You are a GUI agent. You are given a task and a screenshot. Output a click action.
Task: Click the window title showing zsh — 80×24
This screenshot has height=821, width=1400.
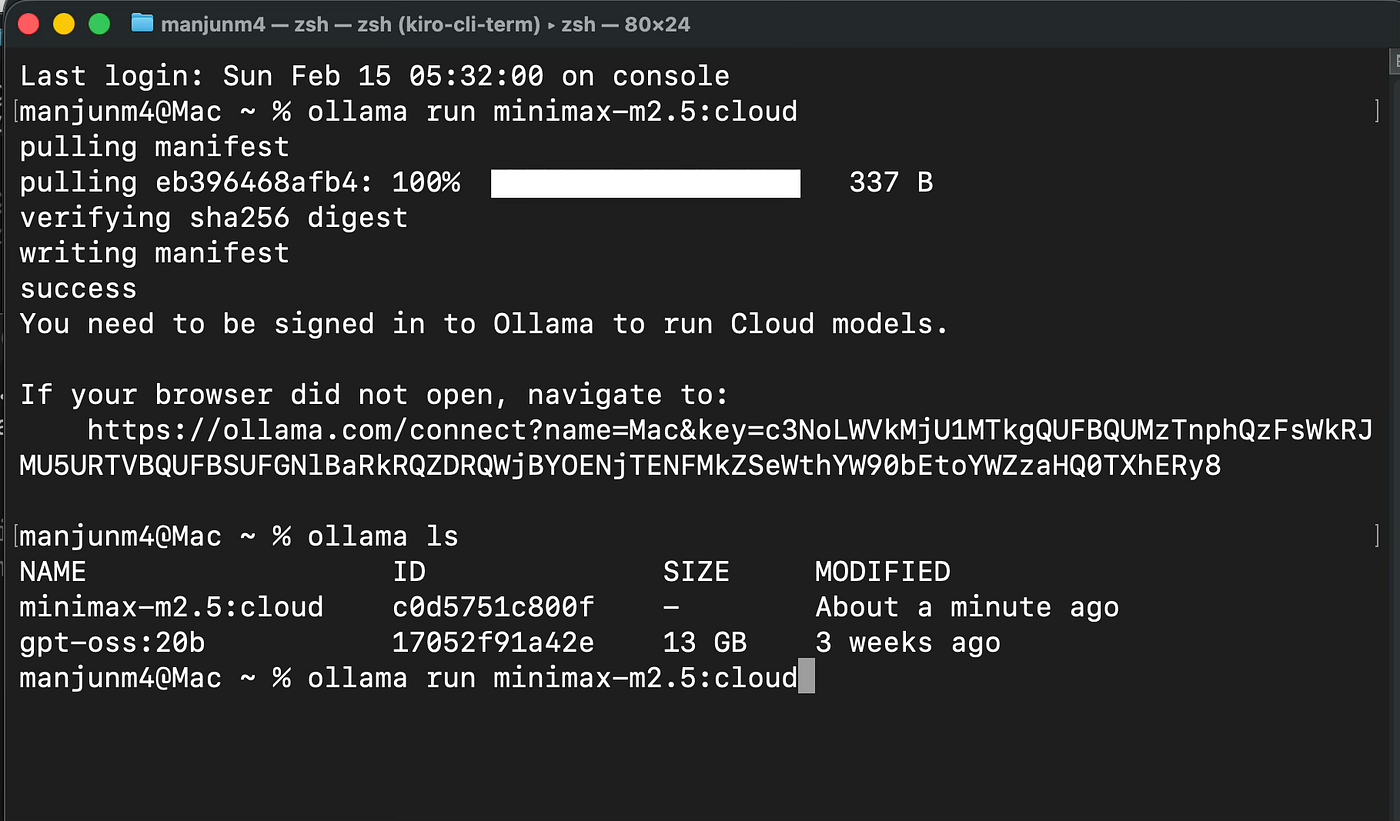pyautogui.click(x=420, y=24)
